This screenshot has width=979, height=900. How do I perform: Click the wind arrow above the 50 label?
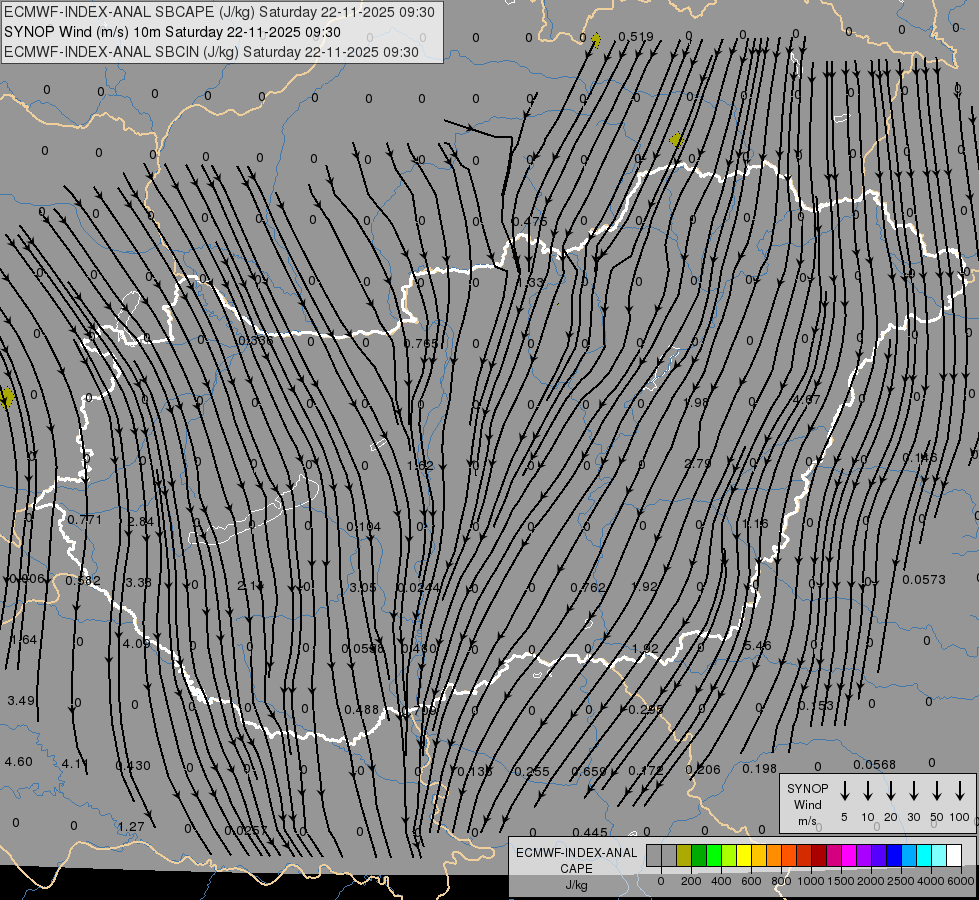tap(937, 791)
